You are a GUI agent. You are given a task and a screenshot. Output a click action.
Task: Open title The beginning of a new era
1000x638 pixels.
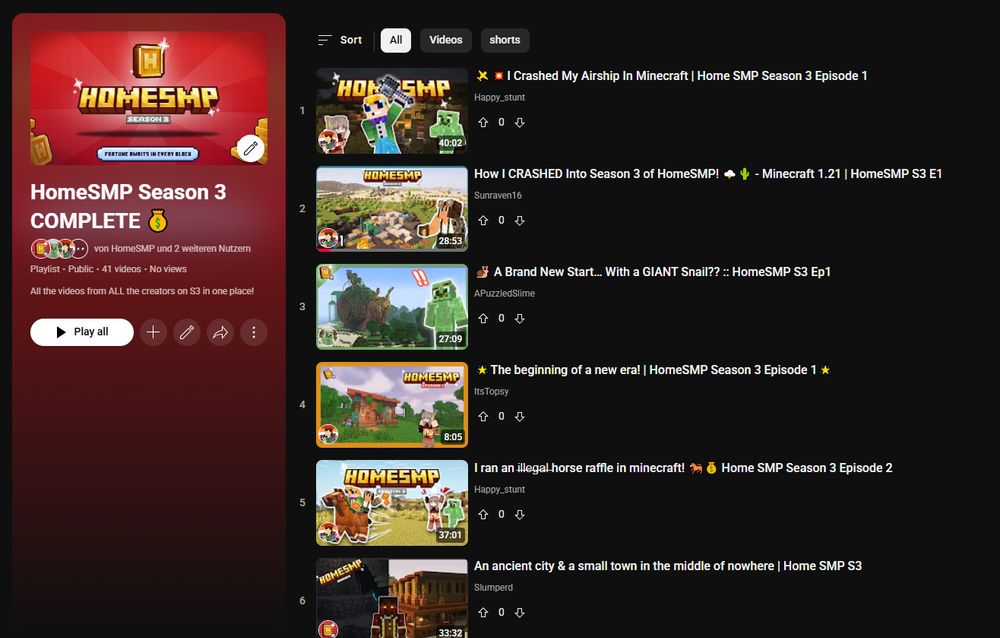[653, 370]
